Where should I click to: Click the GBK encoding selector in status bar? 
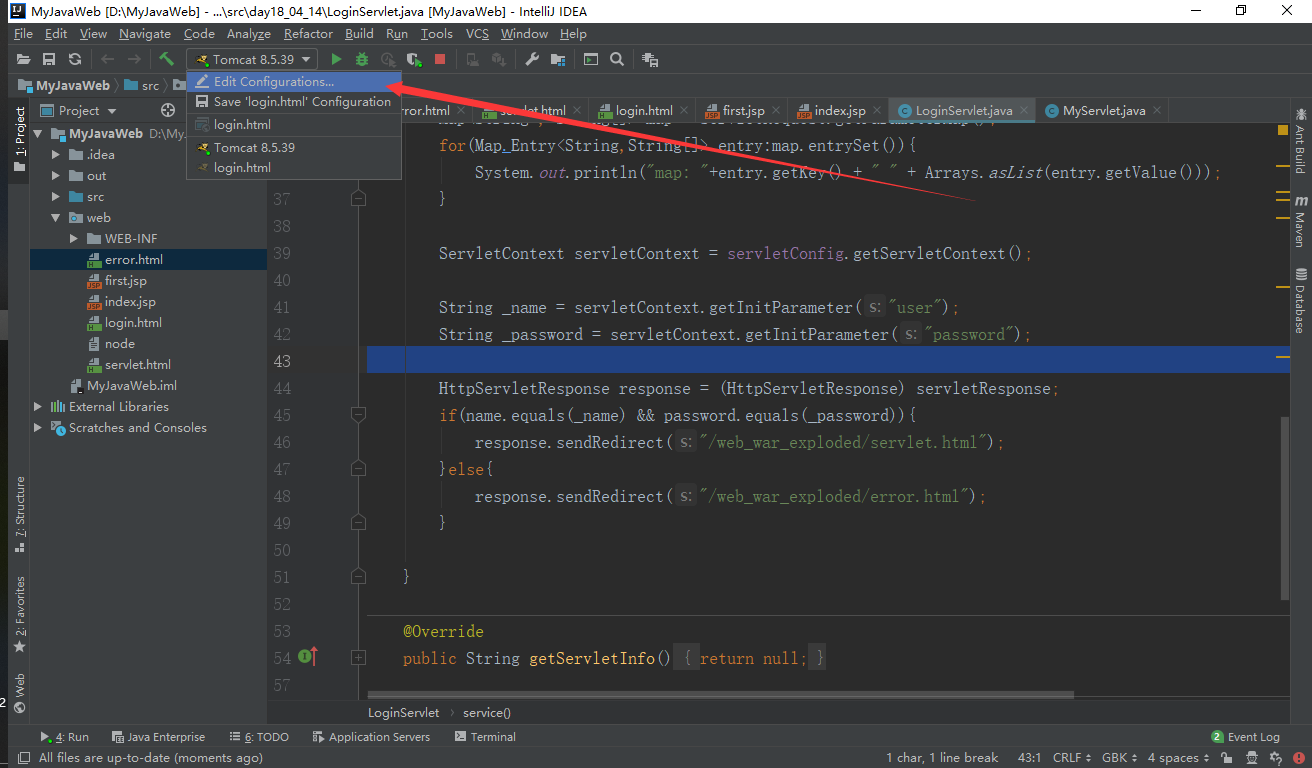pos(1120,758)
